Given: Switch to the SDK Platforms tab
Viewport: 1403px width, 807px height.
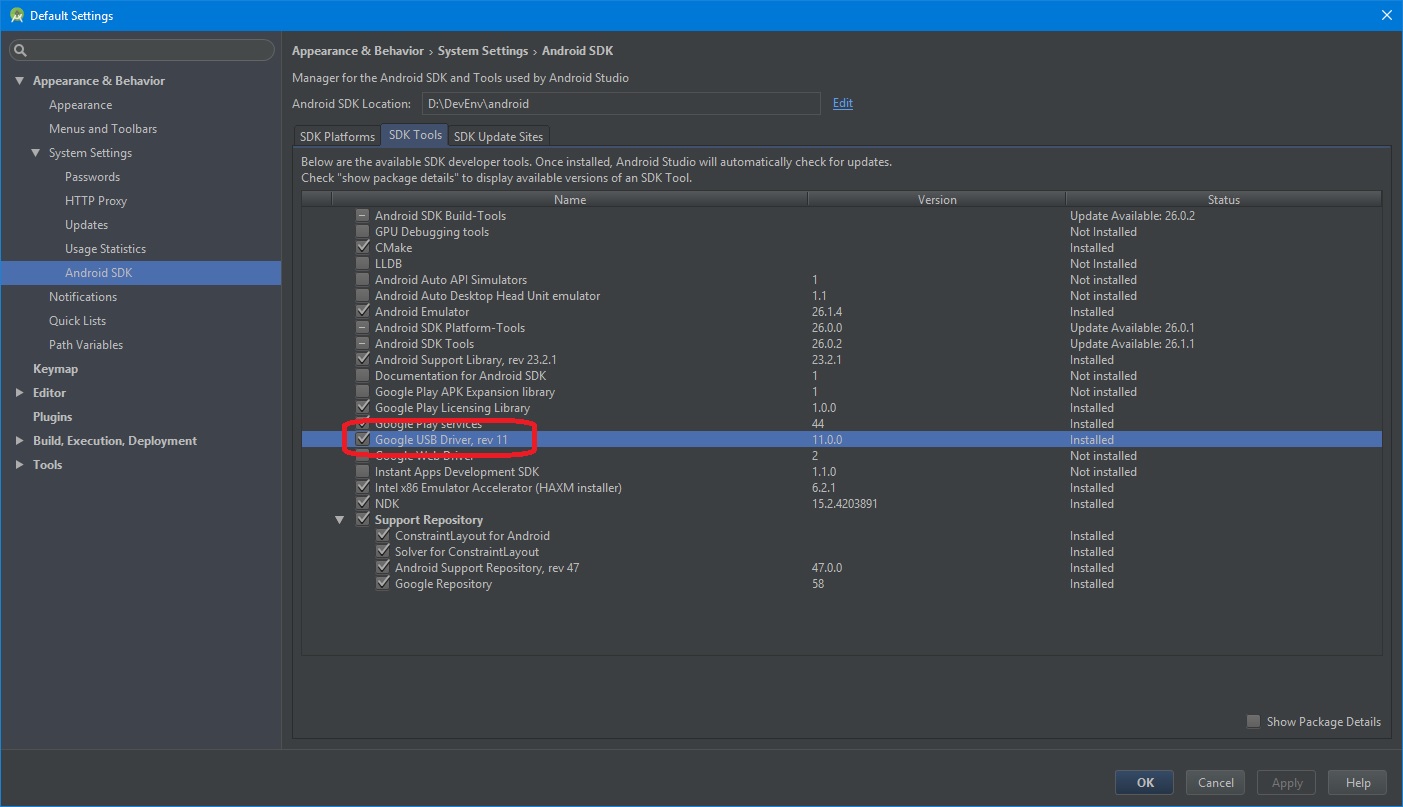Looking at the screenshot, I should [x=337, y=136].
